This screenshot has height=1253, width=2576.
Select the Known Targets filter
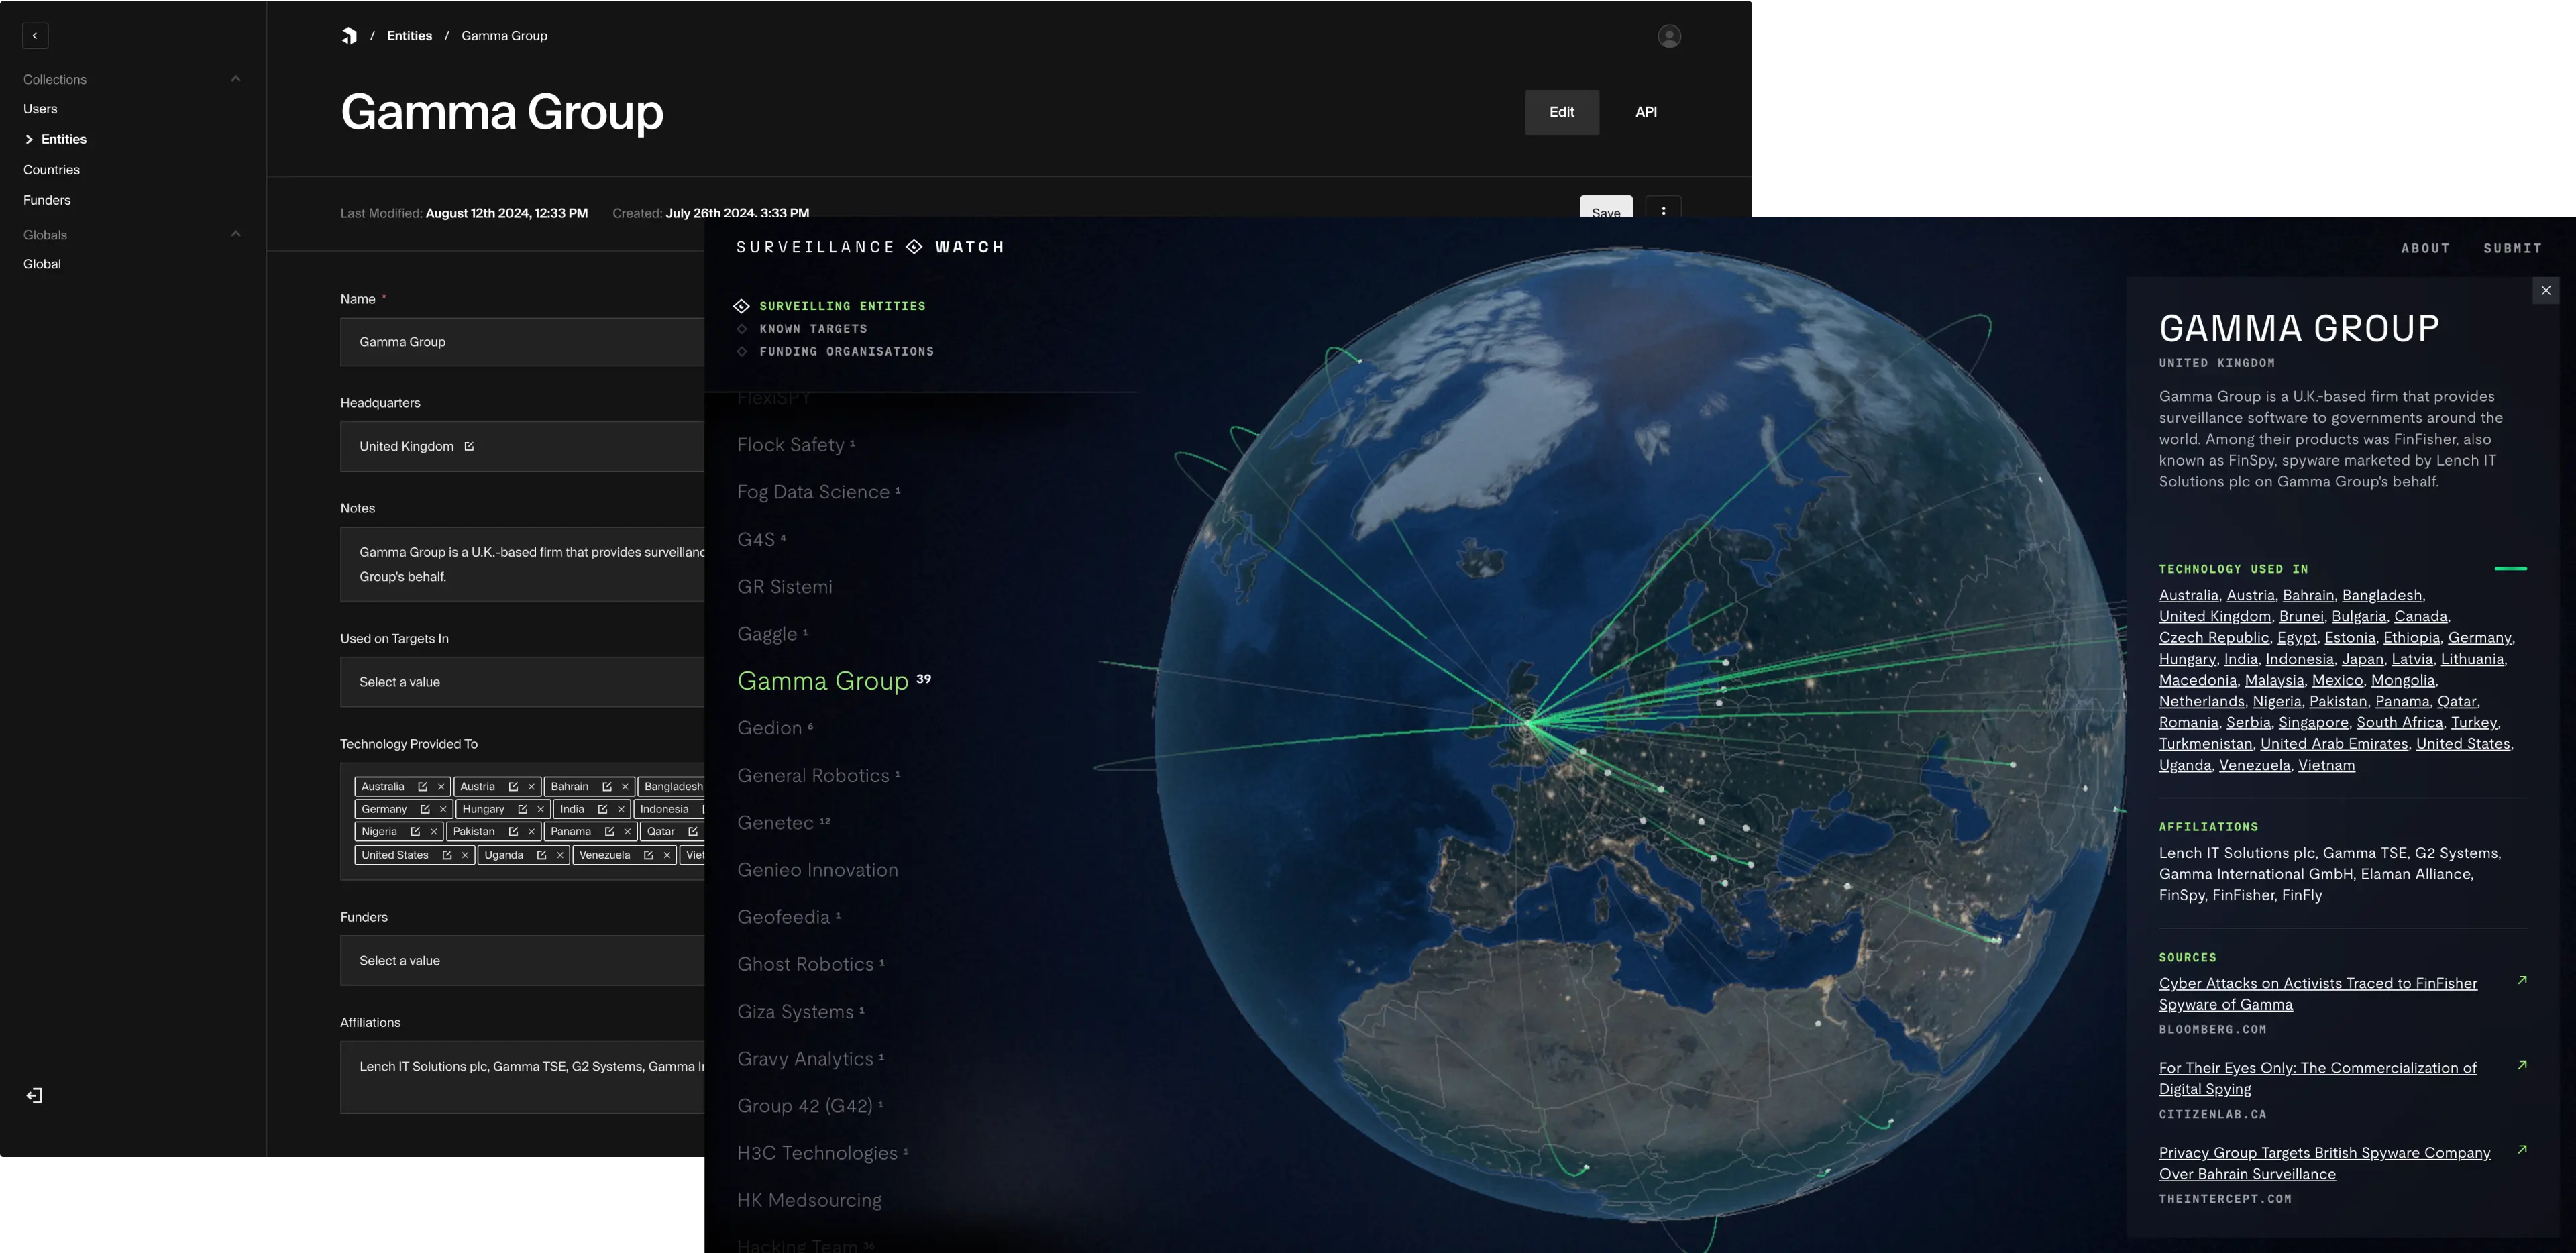(813, 329)
